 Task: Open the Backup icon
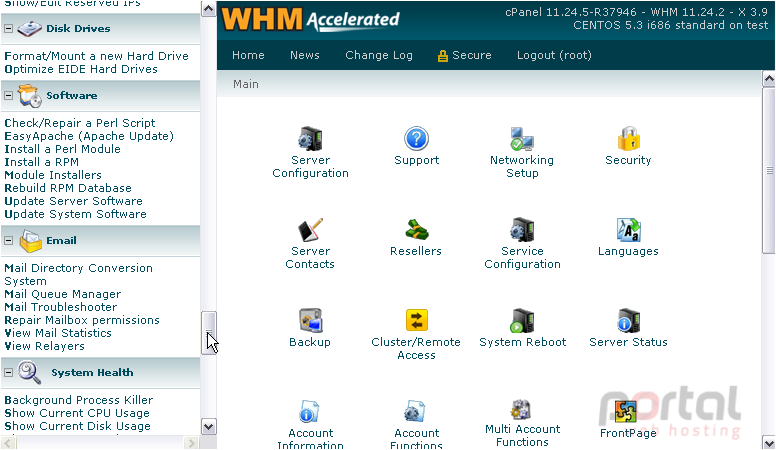pyautogui.click(x=310, y=321)
